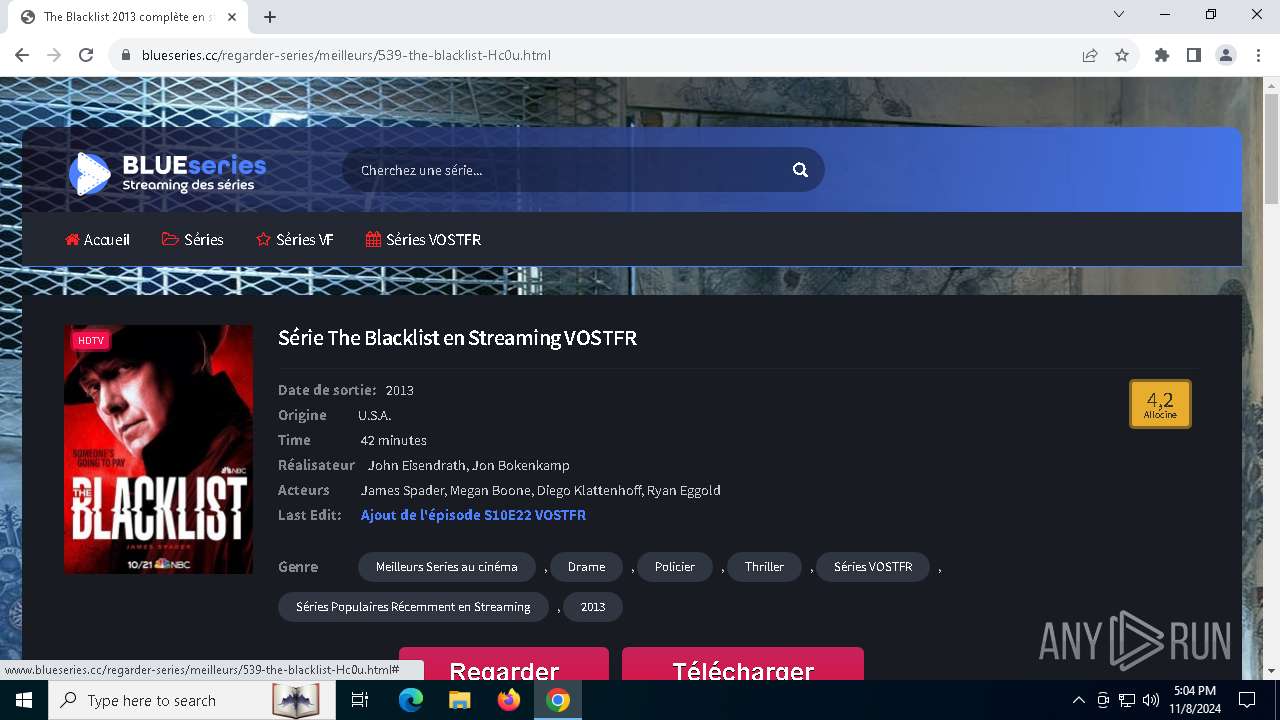Select the Policier genre tag
The image size is (1280, 720).
(675, 567)
